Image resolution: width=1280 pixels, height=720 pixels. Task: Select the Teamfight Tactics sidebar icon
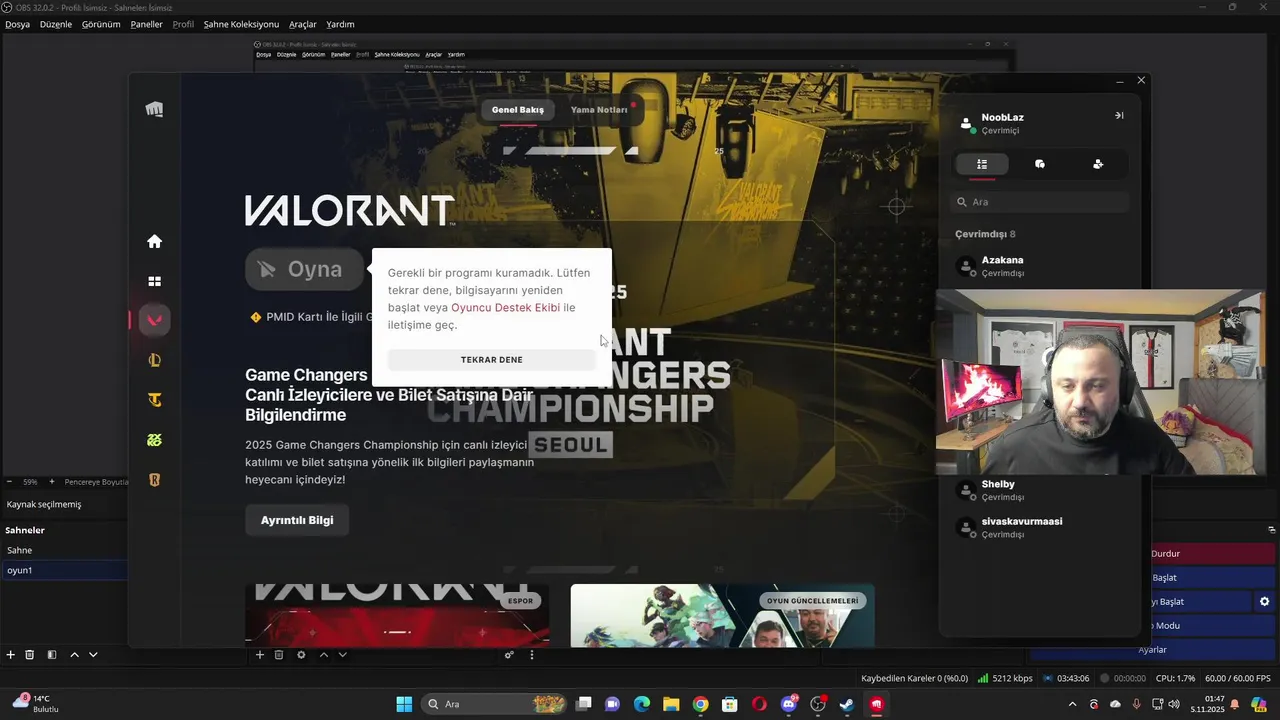tap(154, 400)
